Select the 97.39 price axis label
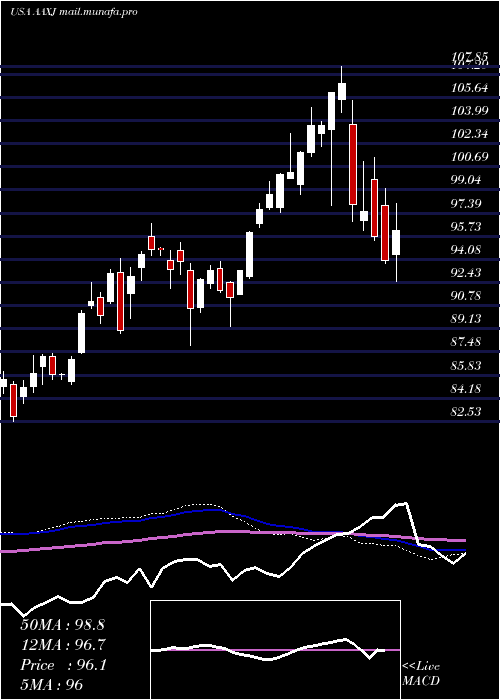 pyautogui.click(x=466, y=204)
